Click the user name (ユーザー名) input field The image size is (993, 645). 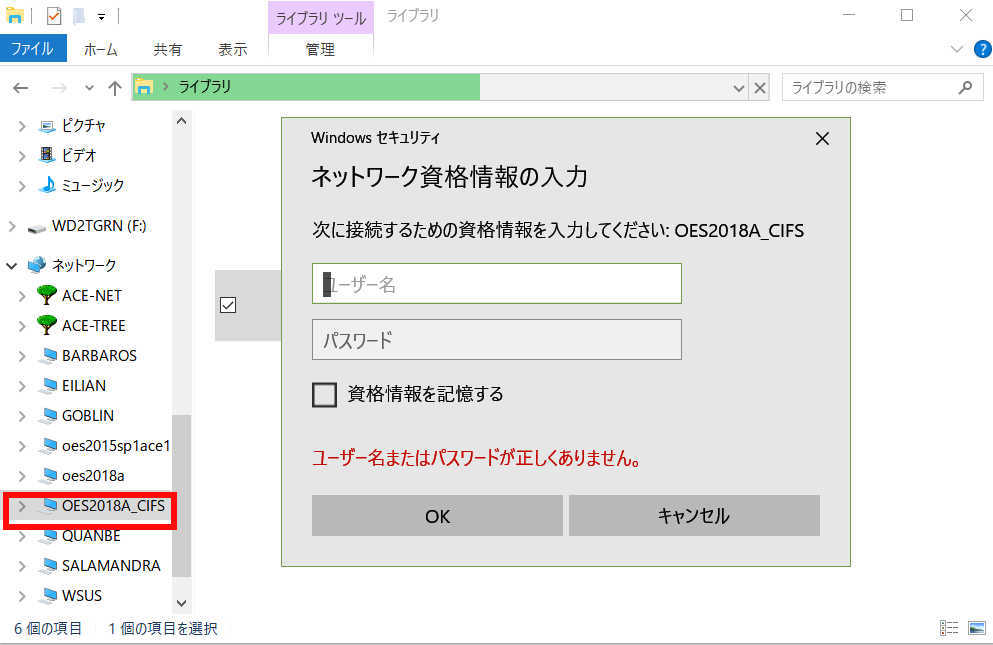(496, 284)
